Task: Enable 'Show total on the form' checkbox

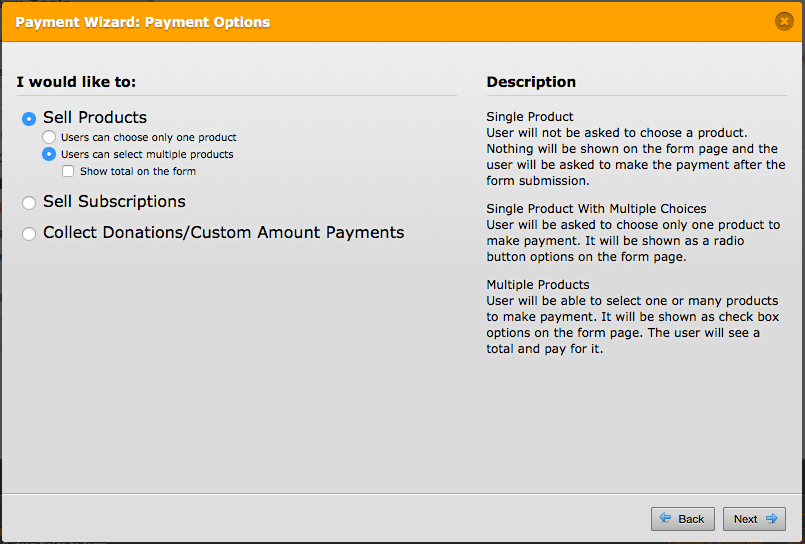Action: pos(68,171)
